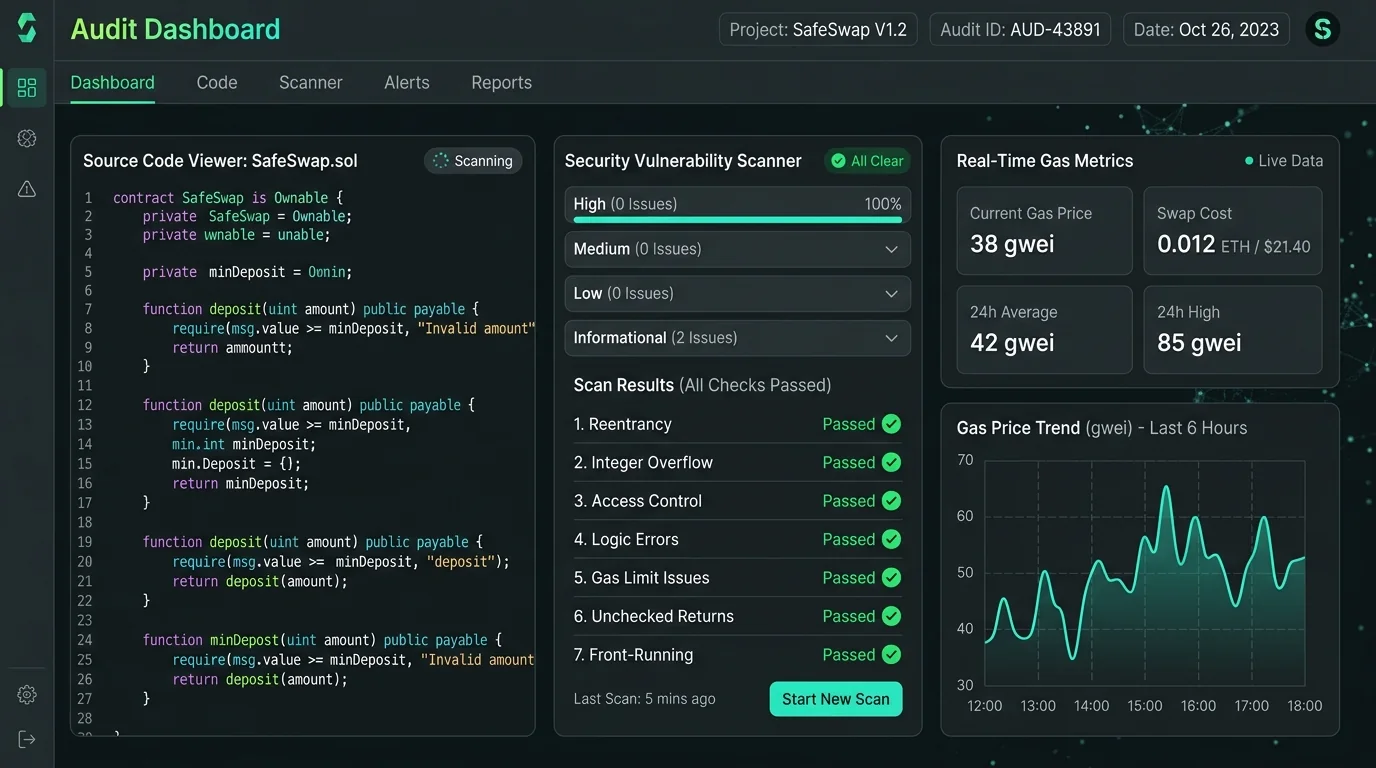Open the warning triangle alerts icon
The height and width of the screenshot is (768, 1376).
point(27,189)
